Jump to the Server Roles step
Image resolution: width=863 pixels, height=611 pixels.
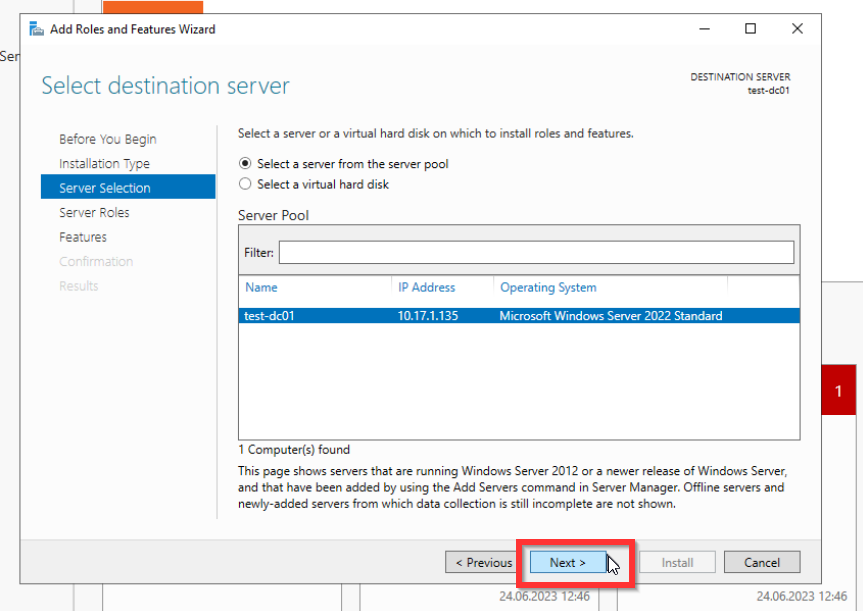(94, 212)
